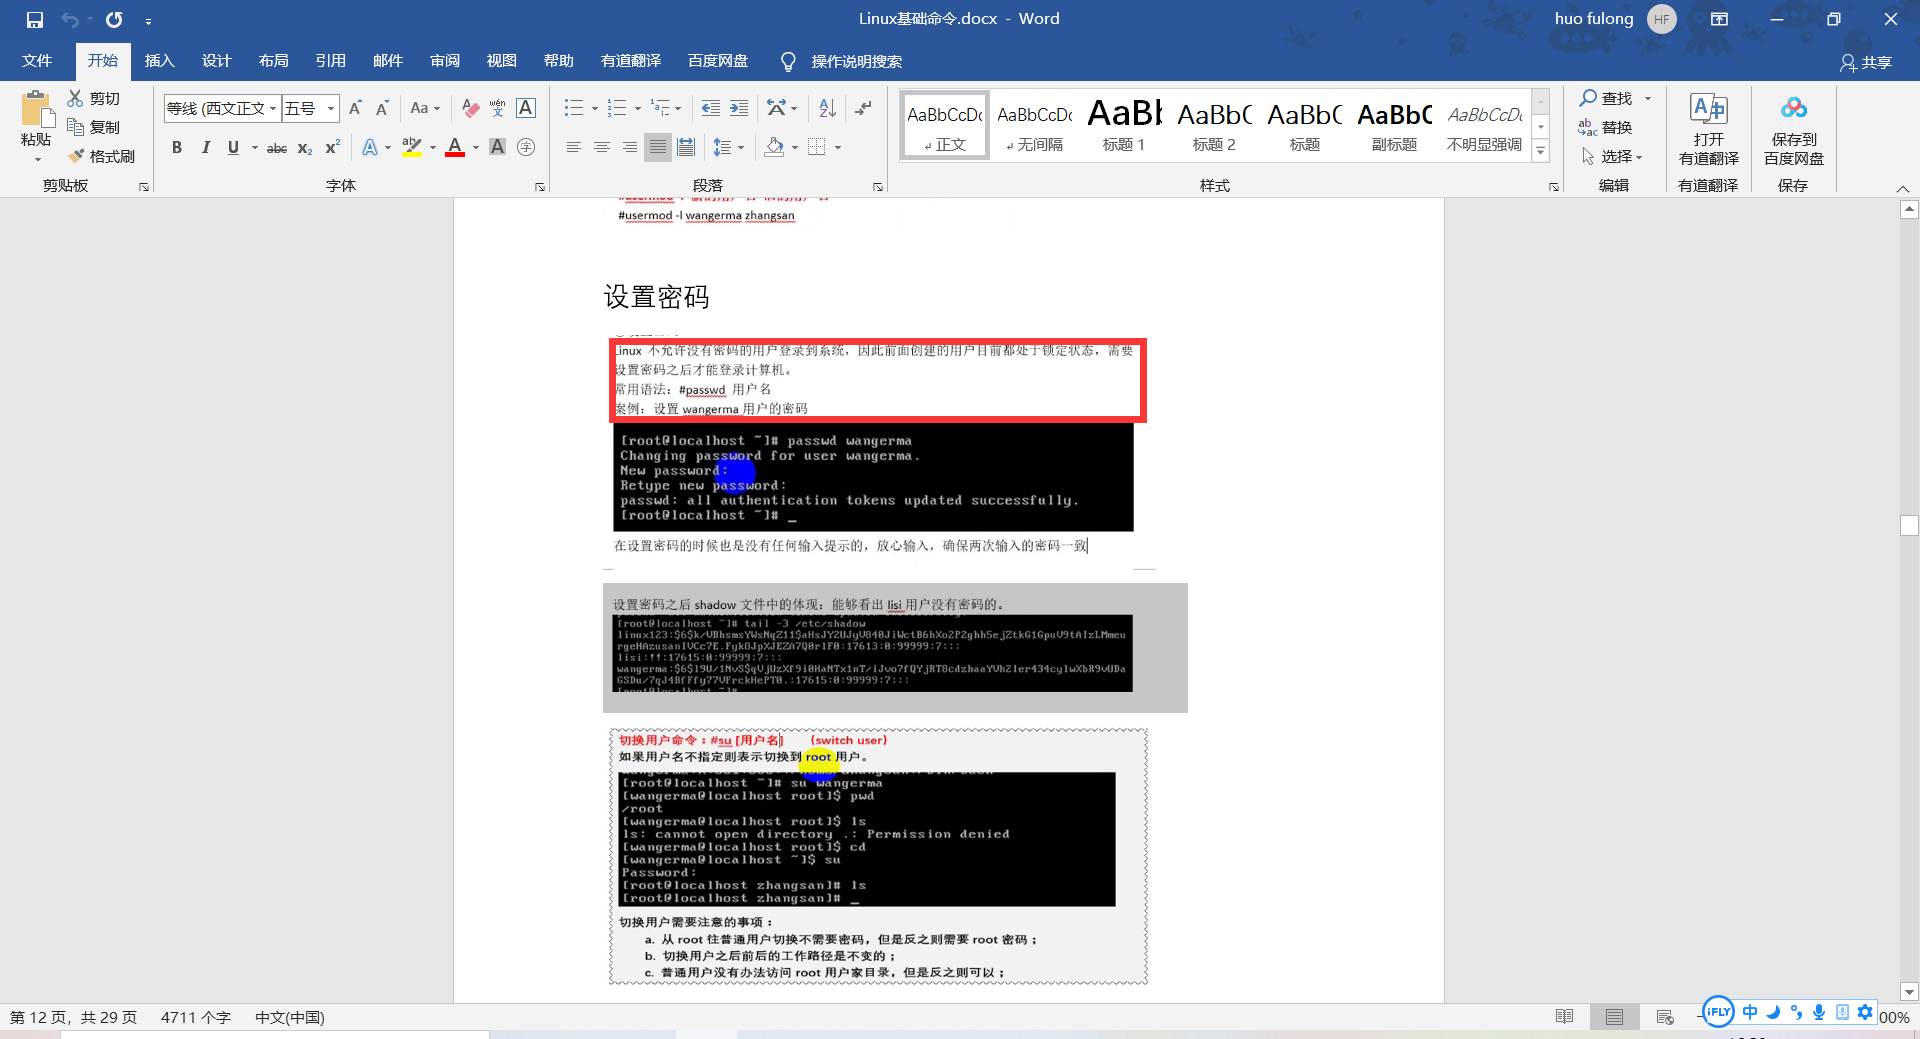This screenshot has width=1920, height=1039.
Task: Apply numbered list icon
Action: [x=617, y=108]
